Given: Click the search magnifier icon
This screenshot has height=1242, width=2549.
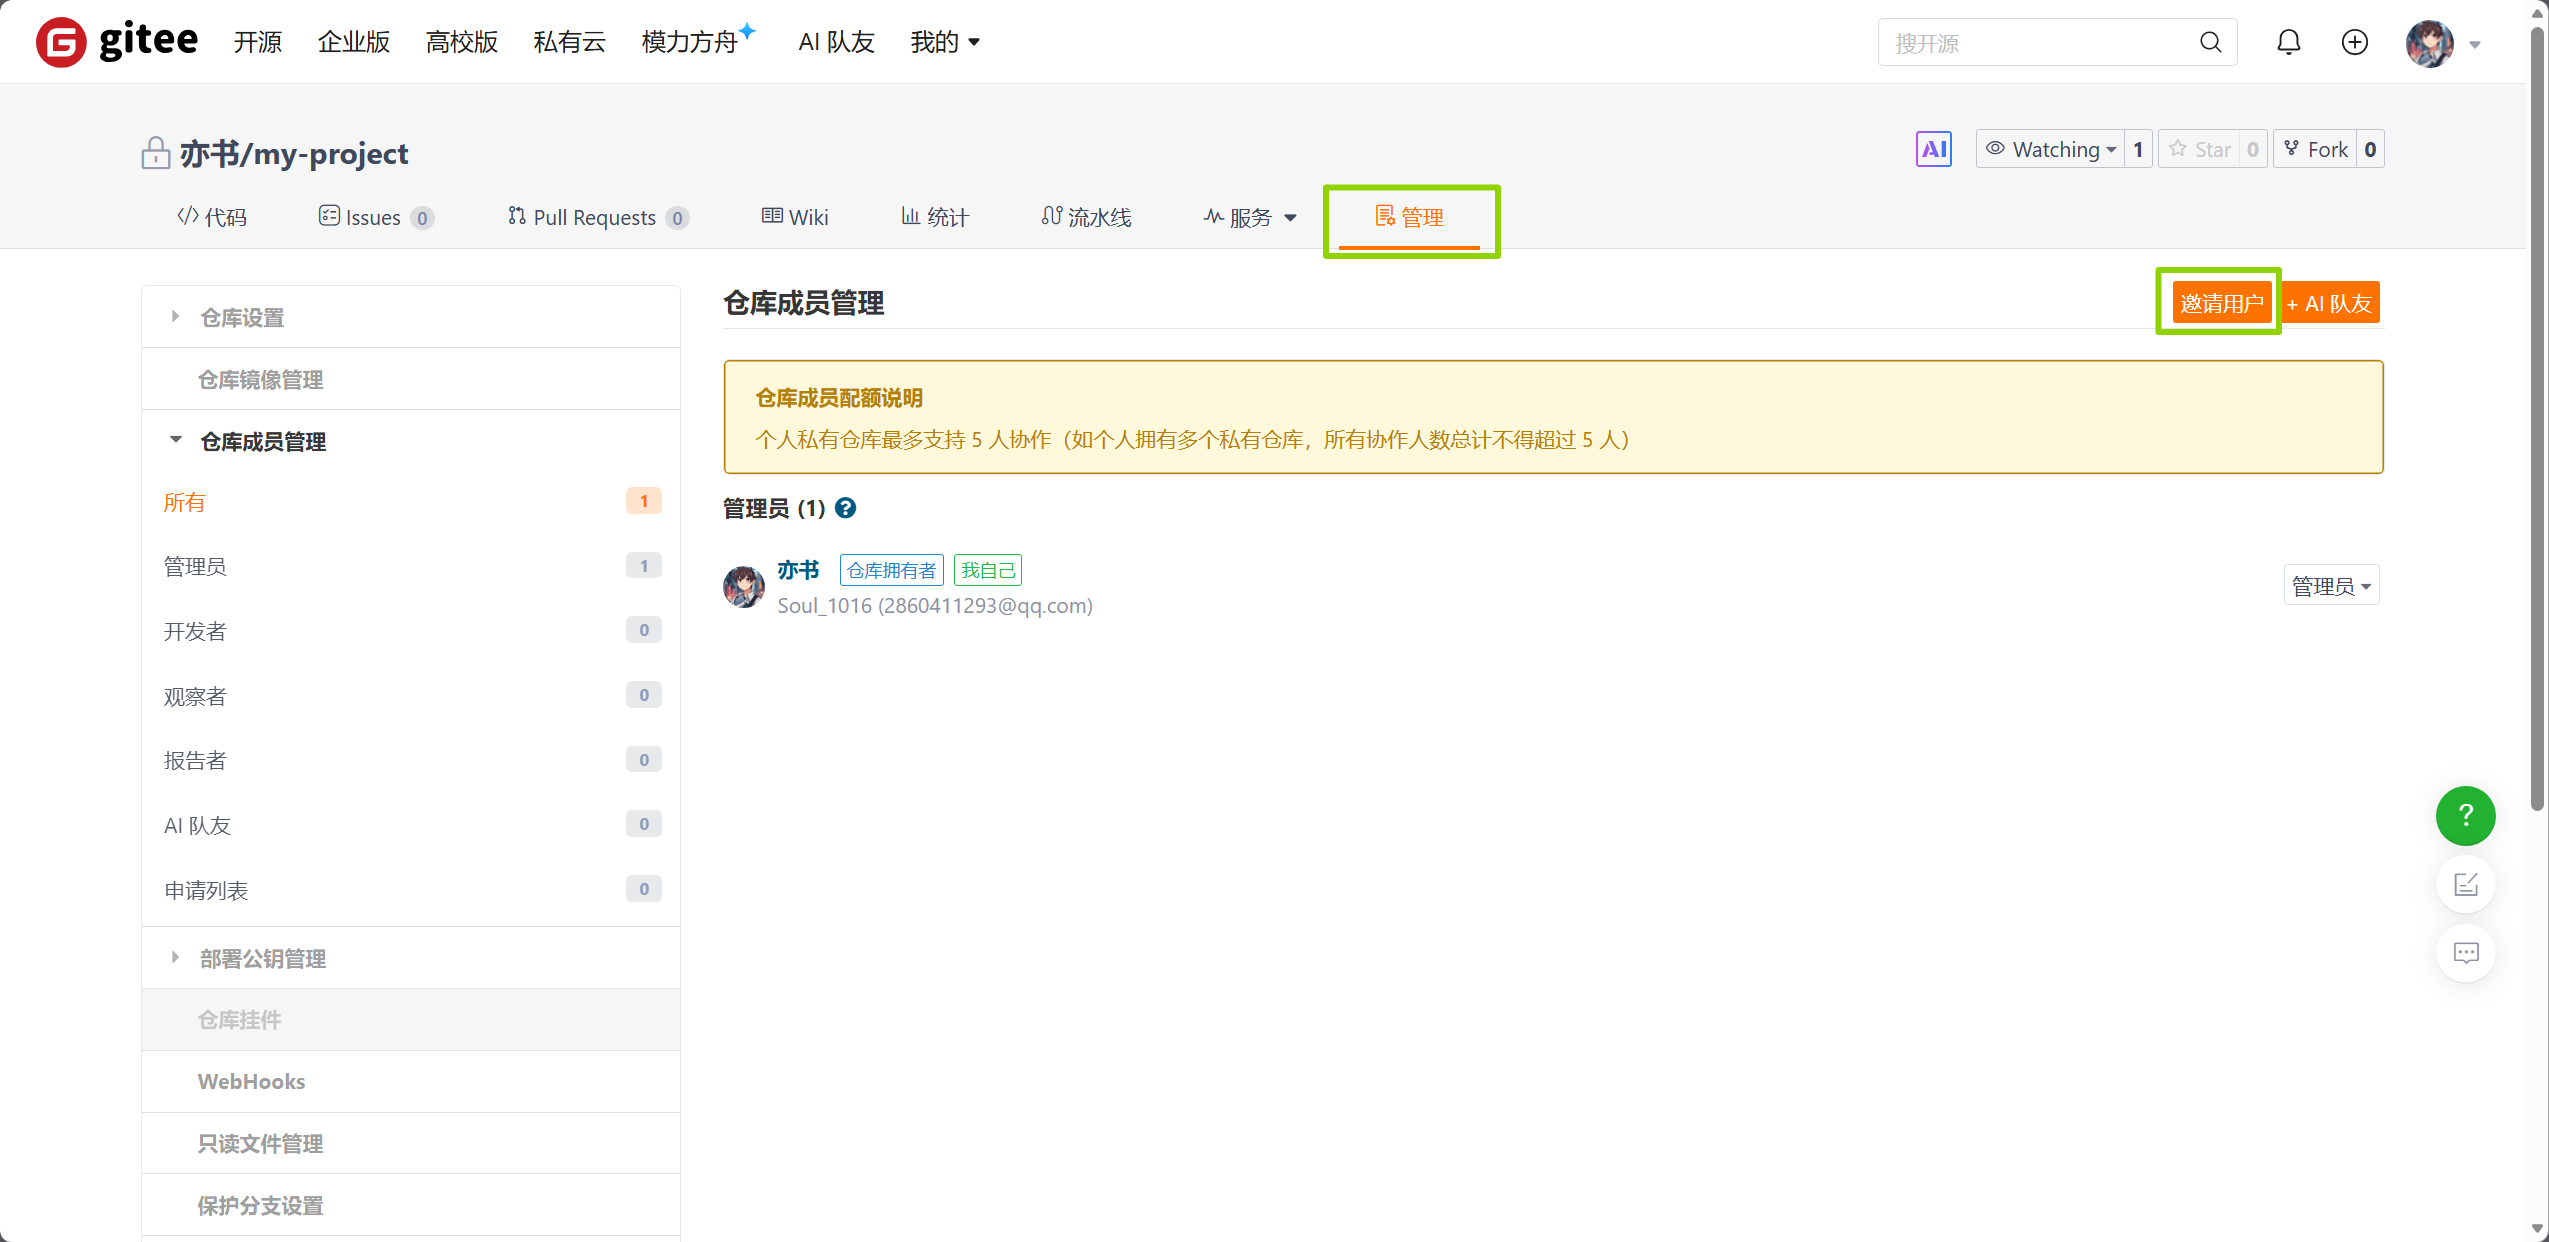Looking at the screenshot, I should 2210,42.
